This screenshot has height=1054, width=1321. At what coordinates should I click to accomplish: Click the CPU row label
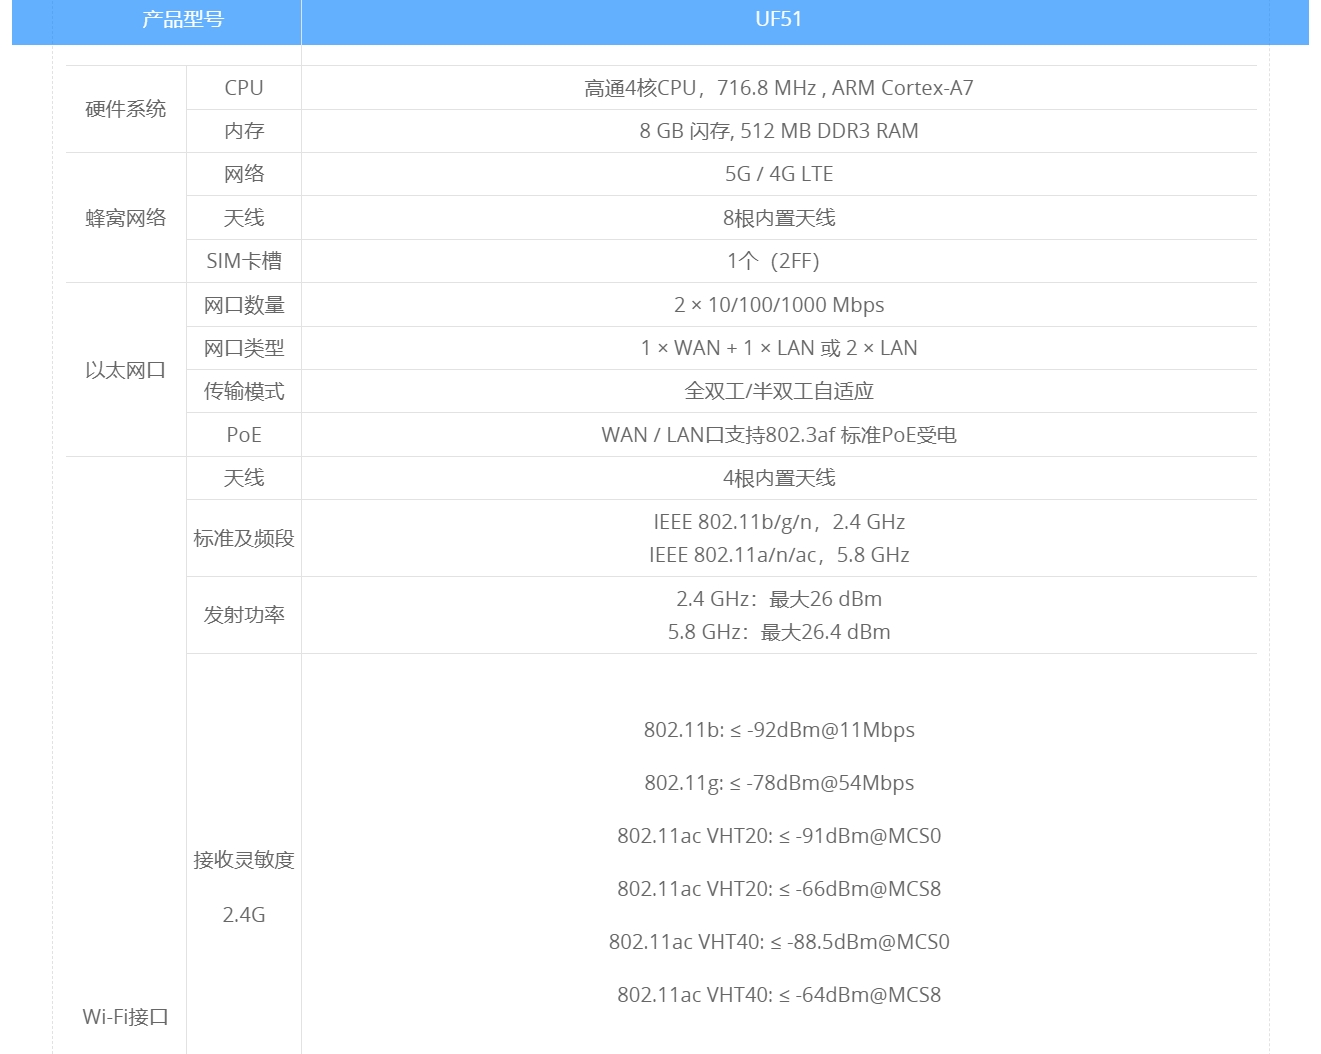244,88
